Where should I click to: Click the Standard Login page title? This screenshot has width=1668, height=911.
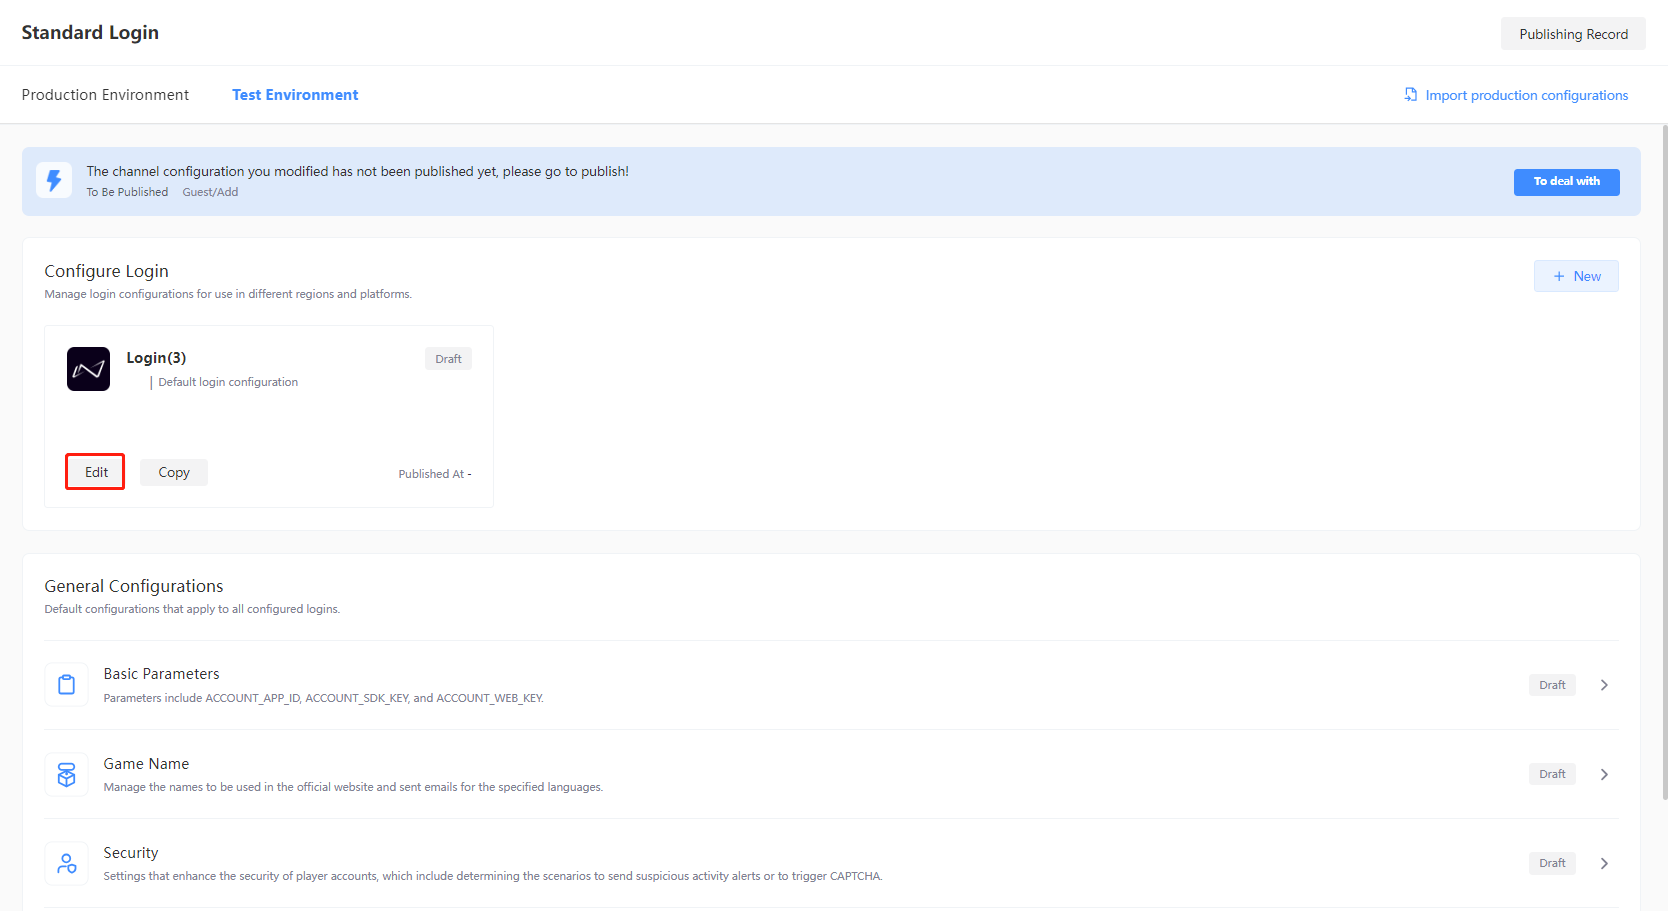click(x=90, y=33)
